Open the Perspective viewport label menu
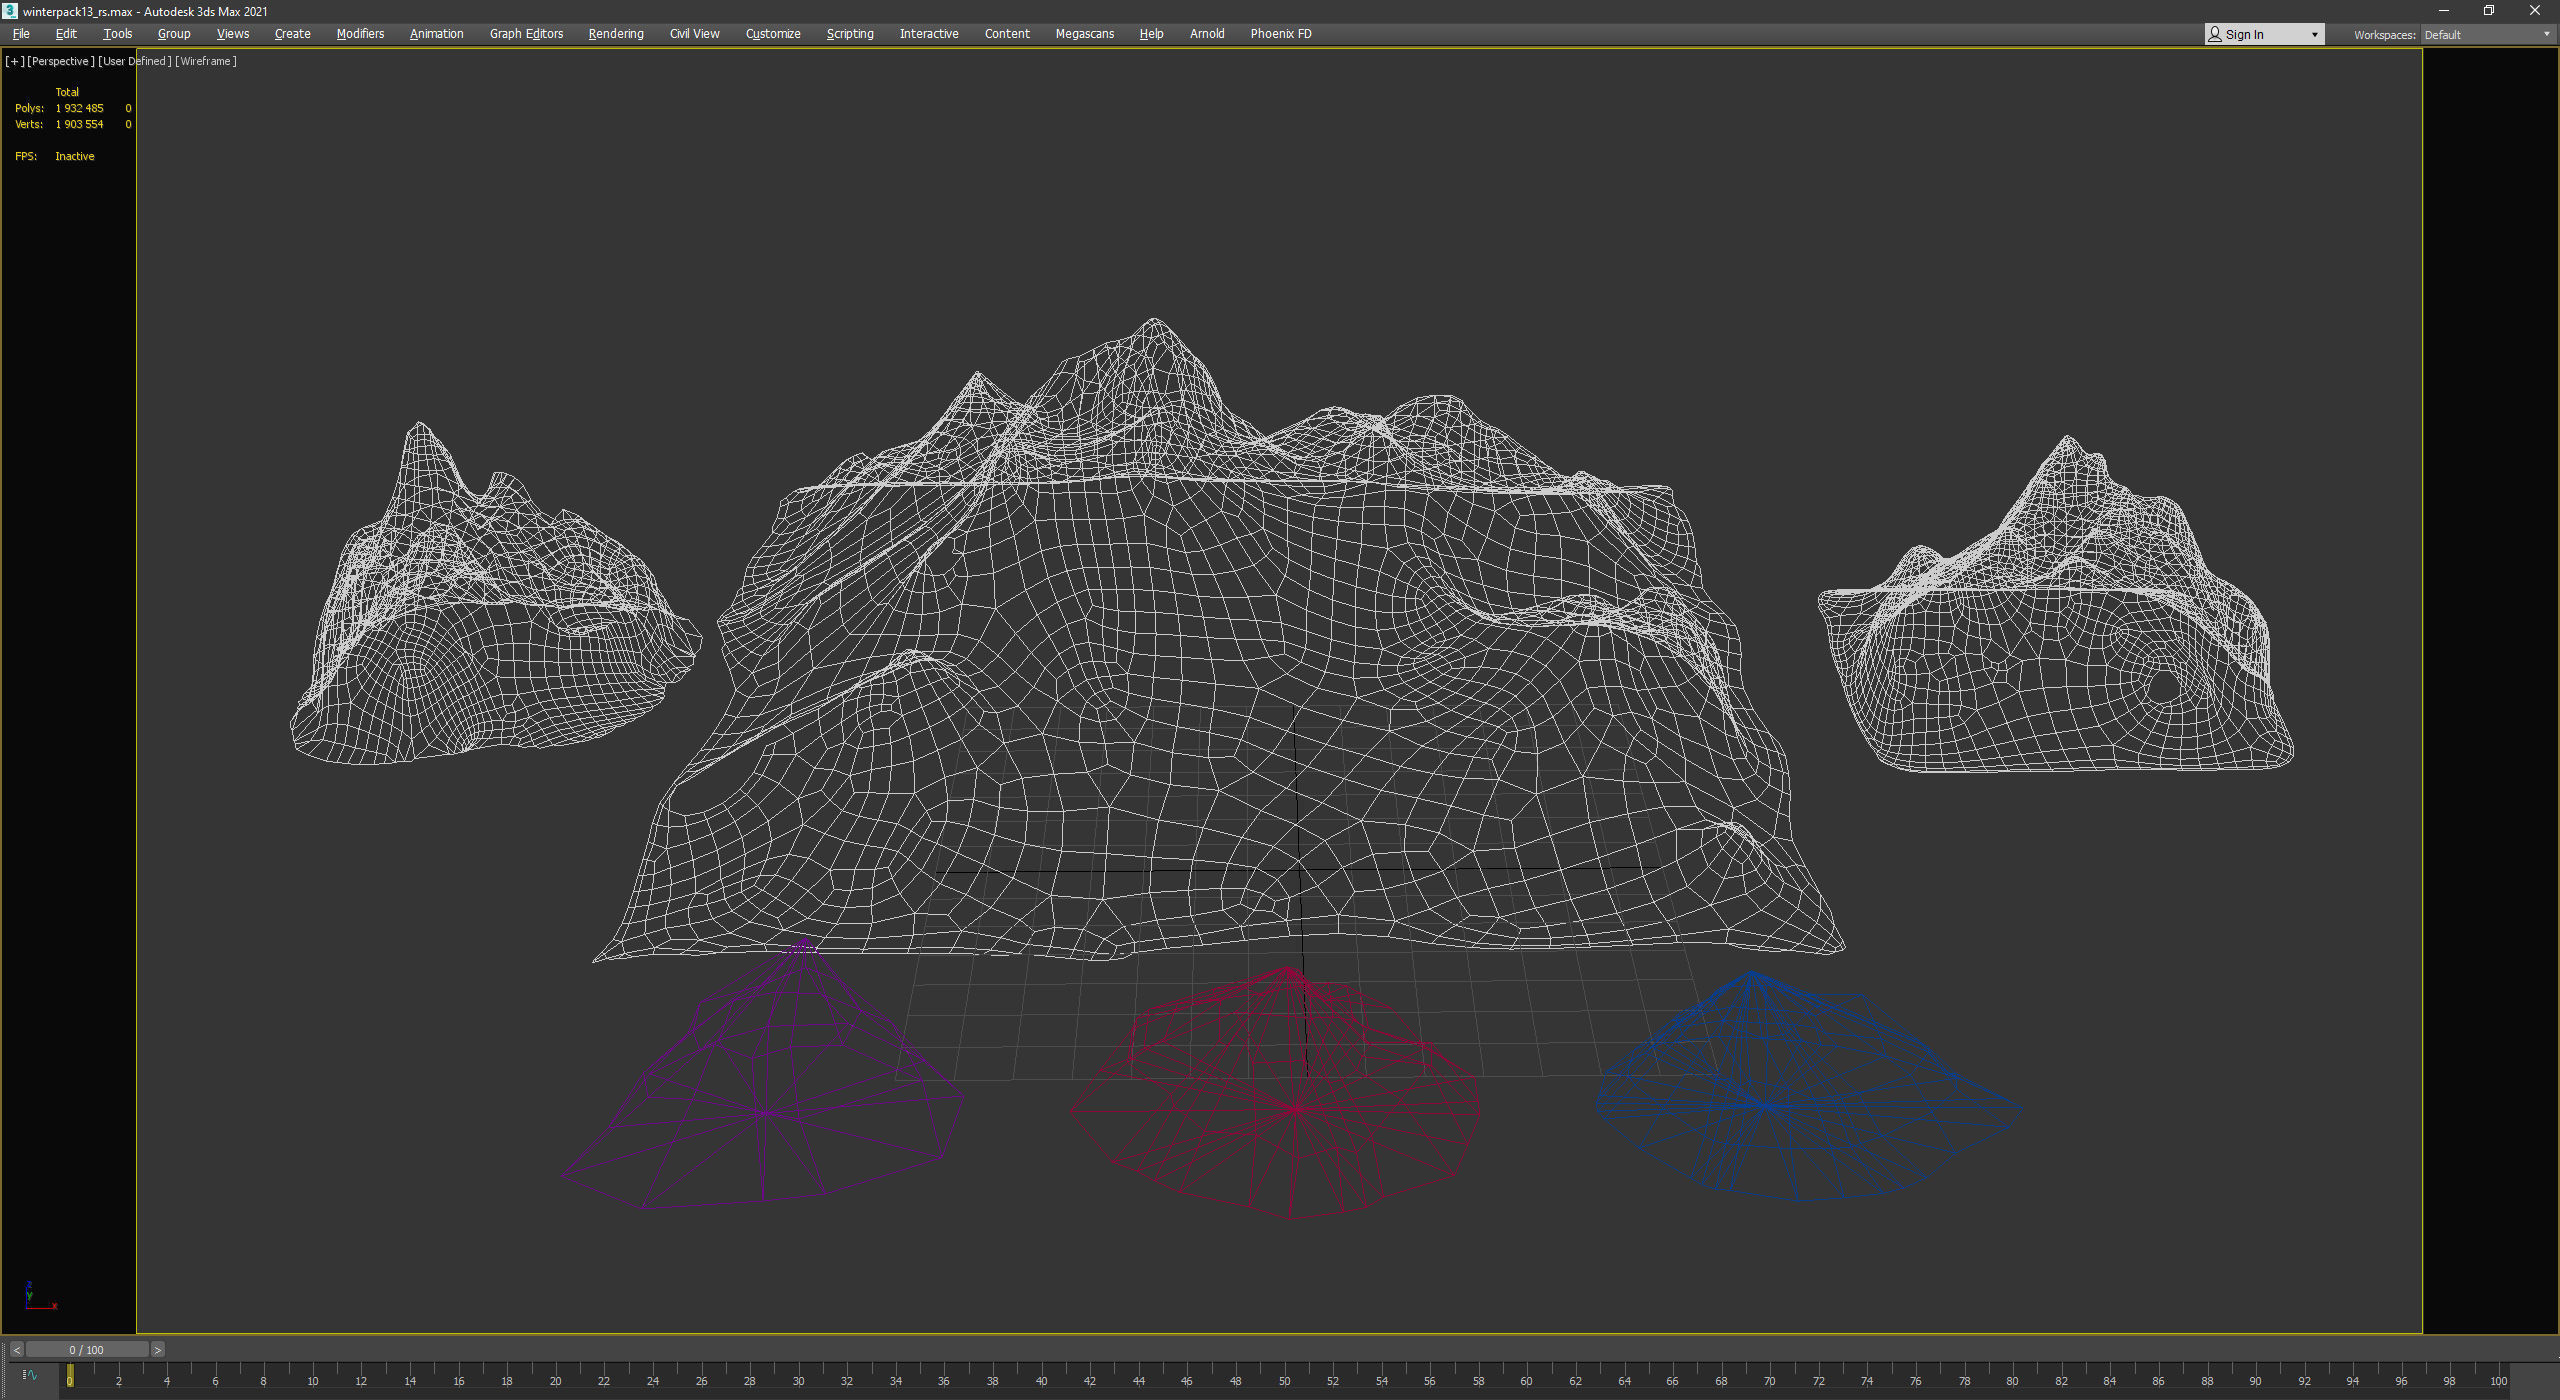The height and width of the screenshot is (1400, 2560). tap(60, 61)
